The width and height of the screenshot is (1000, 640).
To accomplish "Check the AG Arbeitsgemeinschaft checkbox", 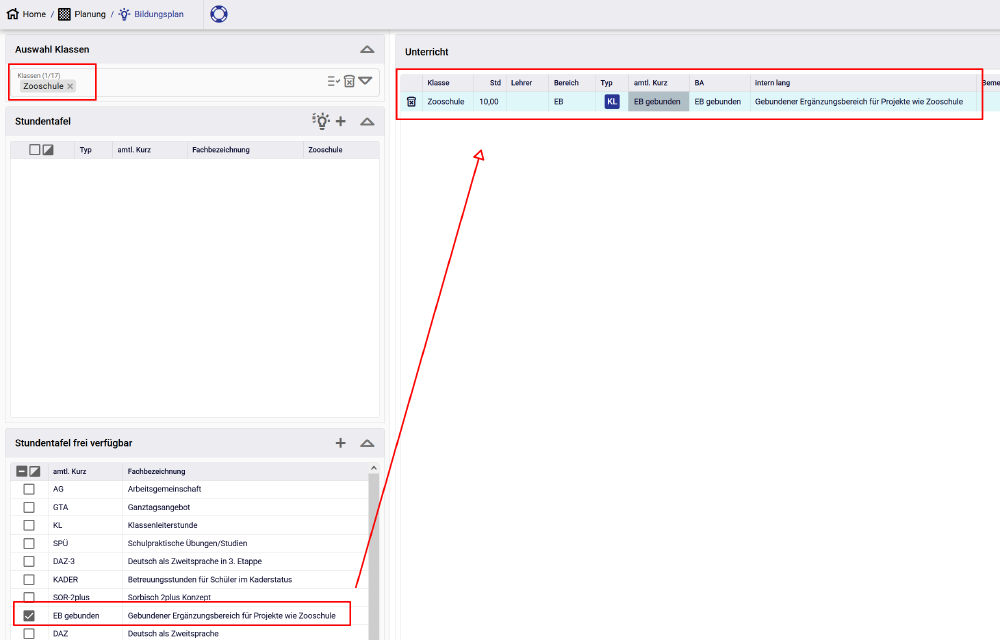I will (x=29, y=489).
